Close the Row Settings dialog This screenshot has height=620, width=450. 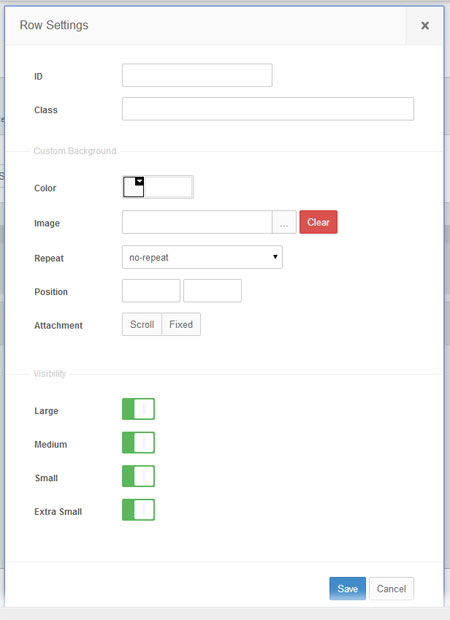tap(425, 26)
